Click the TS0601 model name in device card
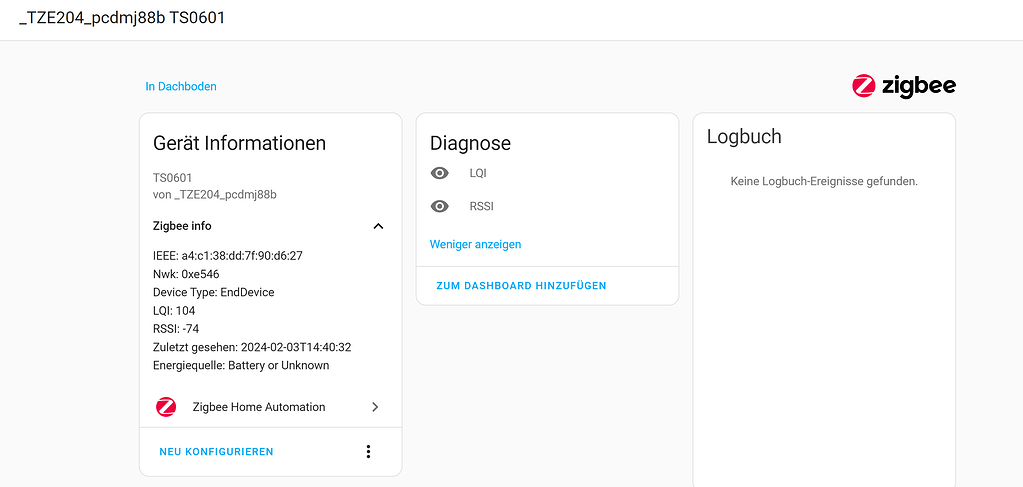This screenshot has width=1023, height=487. click(172, 178)
